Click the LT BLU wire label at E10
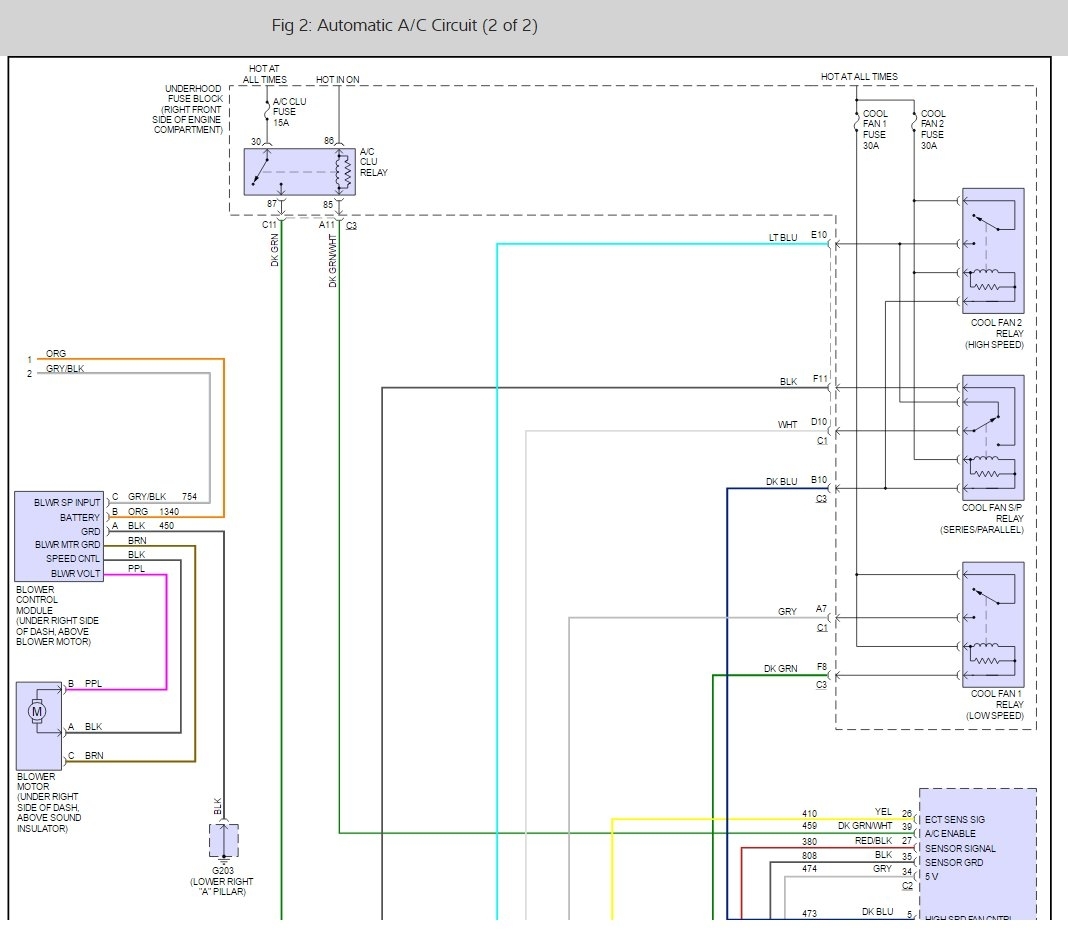This screenshot has width=1068, height=930. pos(782,238)
